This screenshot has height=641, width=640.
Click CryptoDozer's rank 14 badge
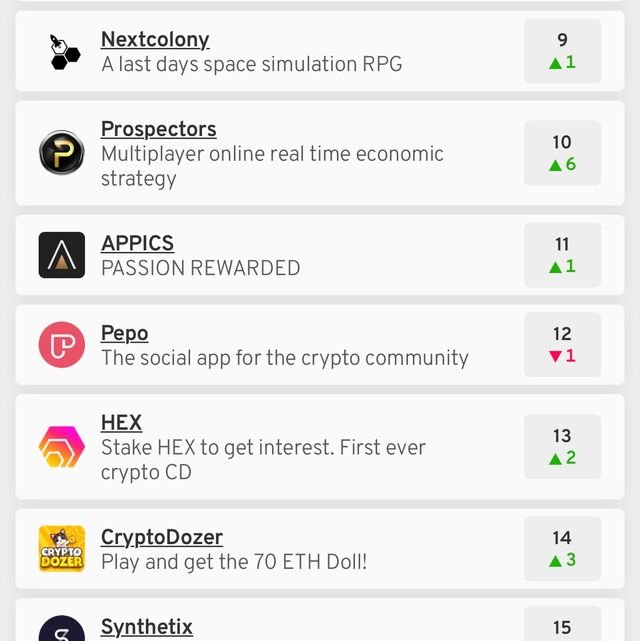[x=562, y=549]
